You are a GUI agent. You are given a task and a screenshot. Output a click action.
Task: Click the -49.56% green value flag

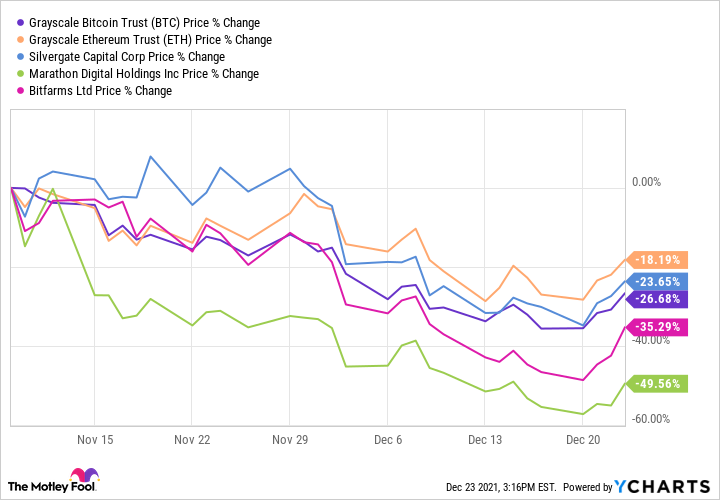657,382
